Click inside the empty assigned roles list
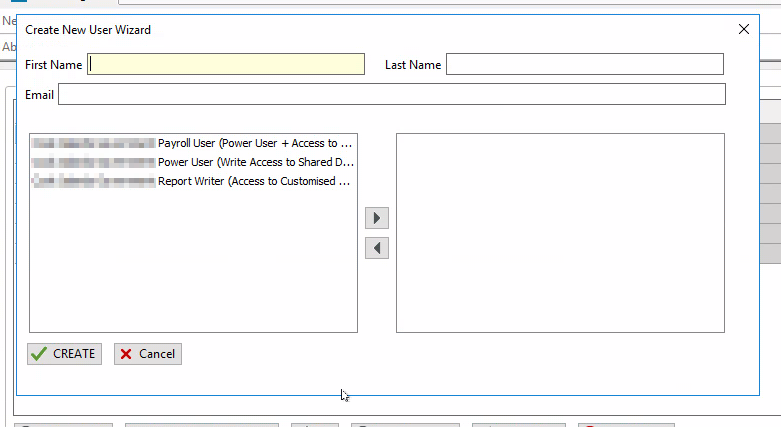Screen dimensions: 781x427 tap(560, 232)
